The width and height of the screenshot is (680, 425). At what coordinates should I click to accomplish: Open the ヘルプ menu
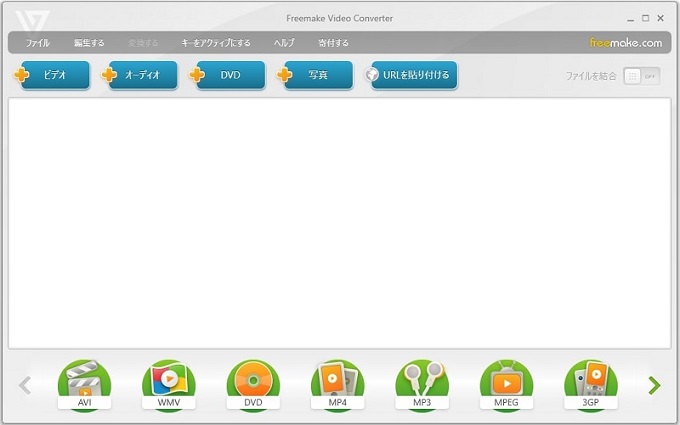(x=284, y=43)
